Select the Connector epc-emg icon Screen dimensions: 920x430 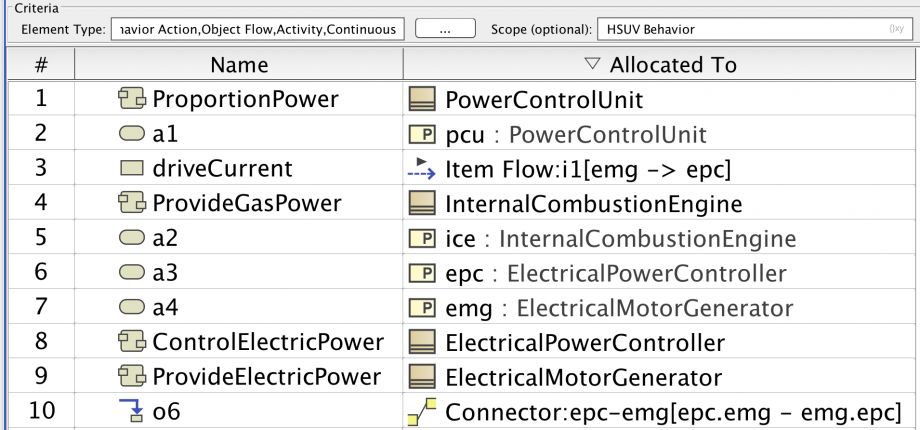(x=422, y=412)
